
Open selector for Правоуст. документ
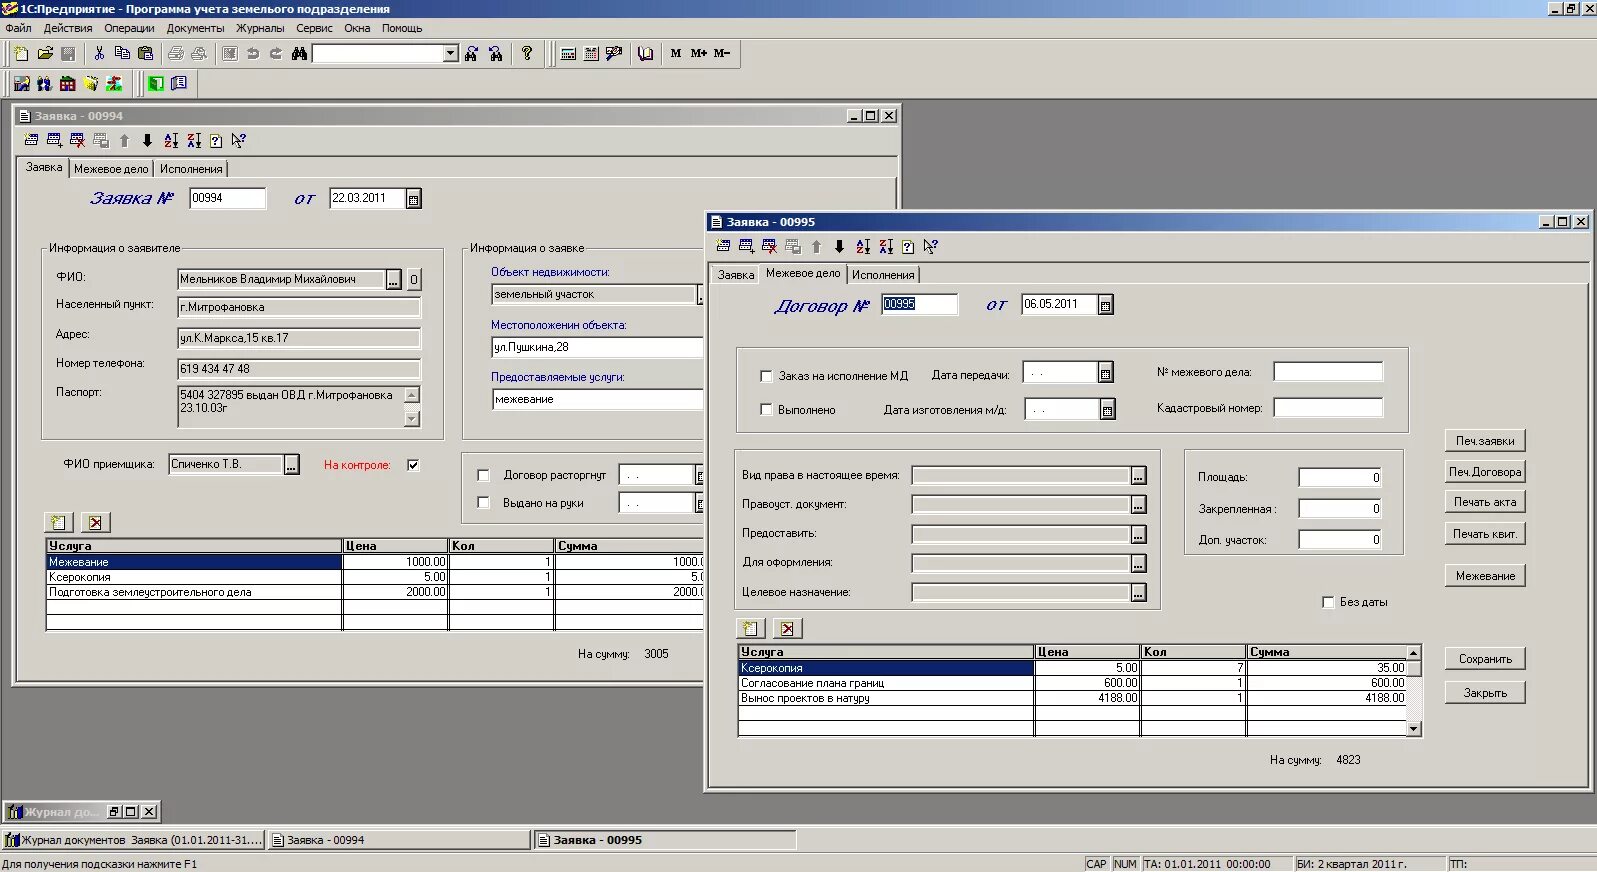coord(1138,505)
